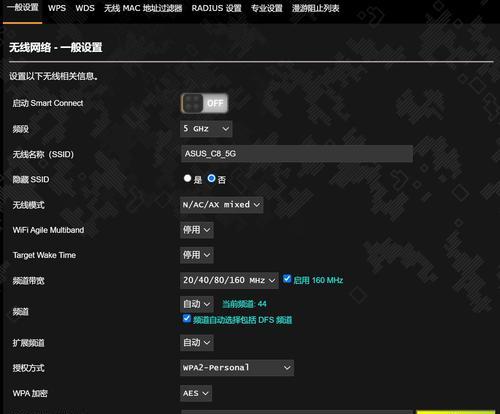Open the Target Wake Time dropdown
Screen dimensions: 500x414
point(197,255)
